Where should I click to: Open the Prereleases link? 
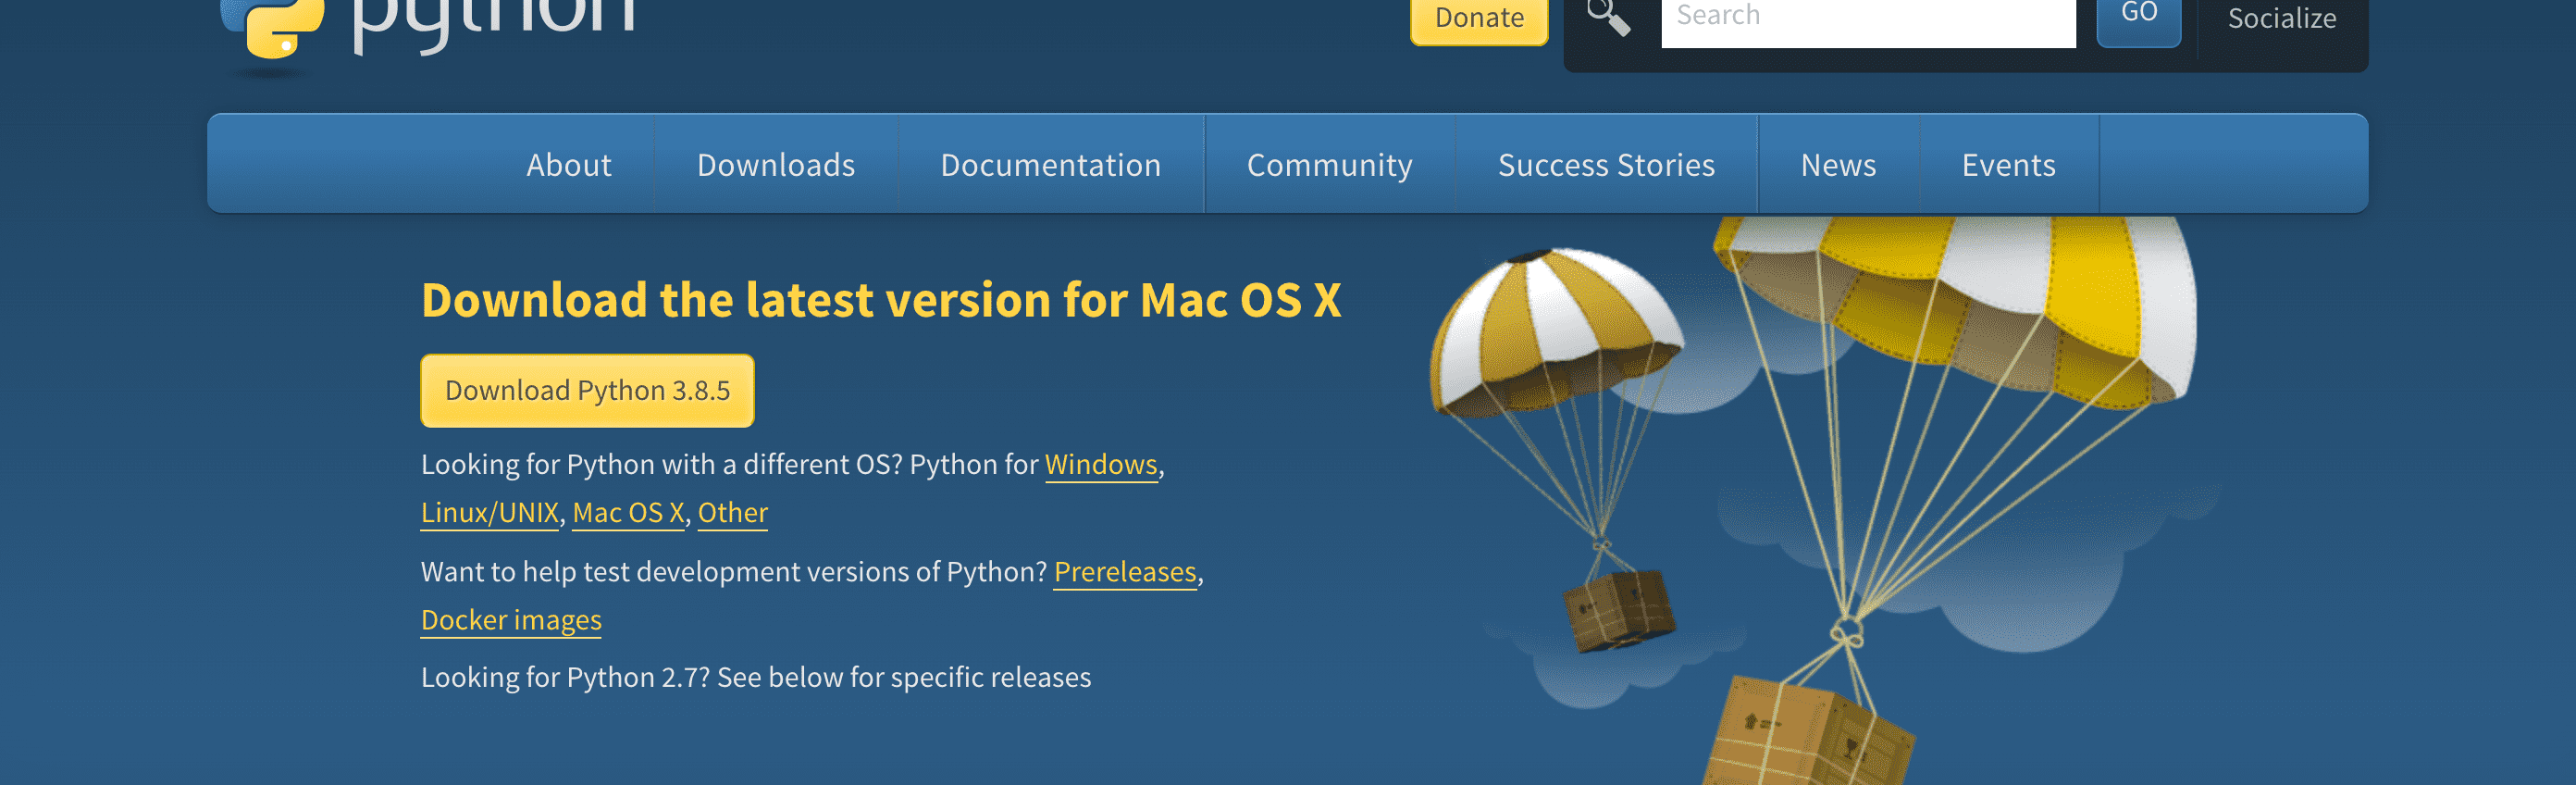point(1125,572)
